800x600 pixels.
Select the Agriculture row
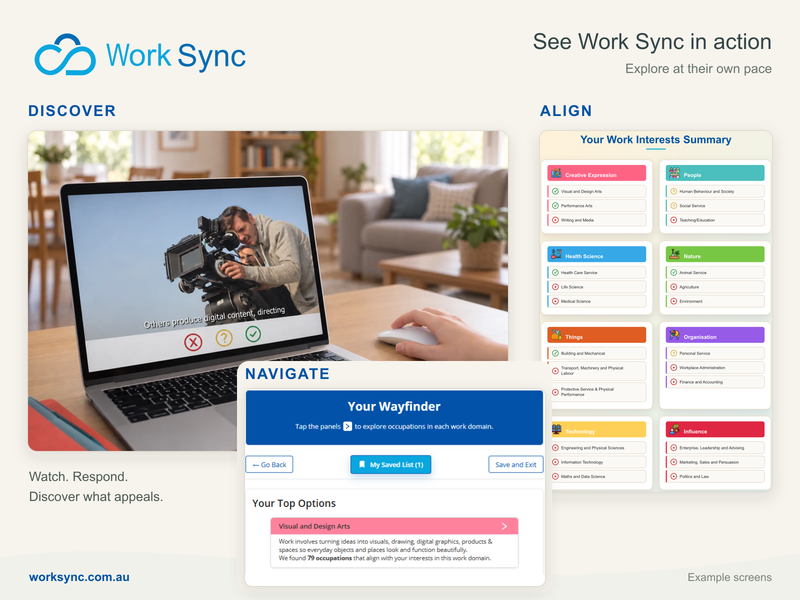click(x=715, y=287)
